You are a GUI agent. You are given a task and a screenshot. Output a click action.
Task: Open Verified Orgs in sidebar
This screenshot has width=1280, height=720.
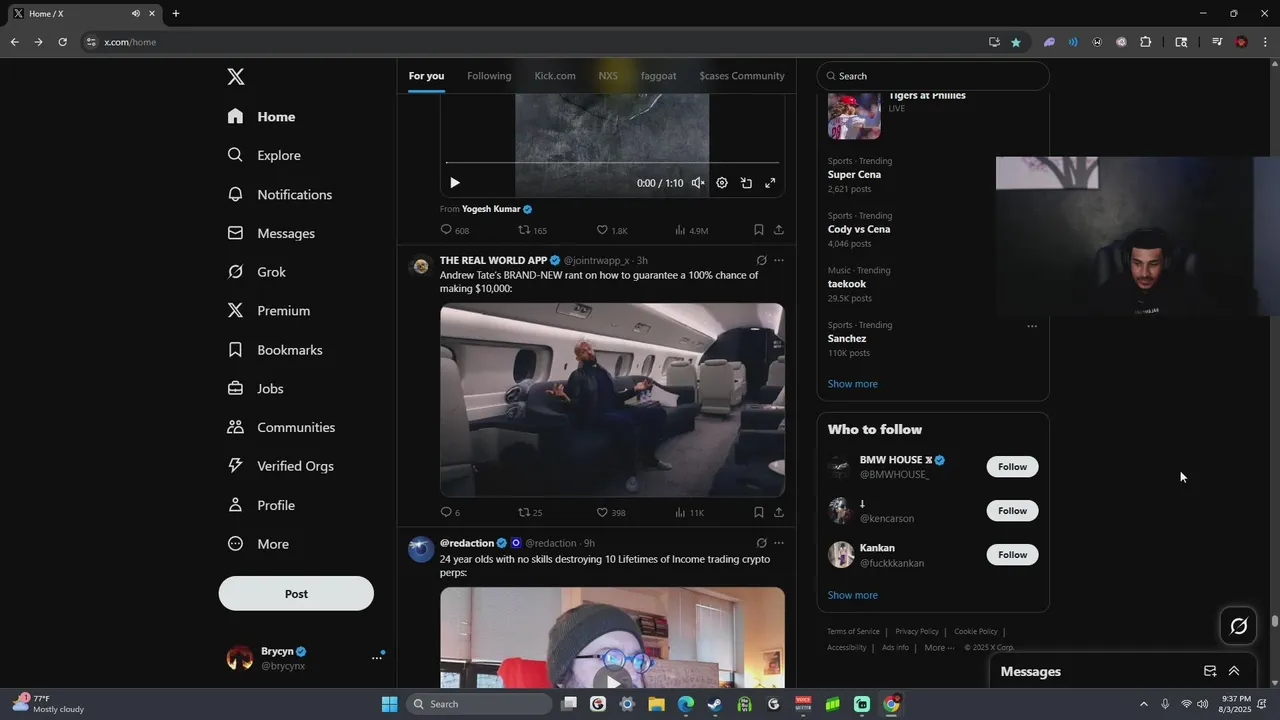point(280,466)
